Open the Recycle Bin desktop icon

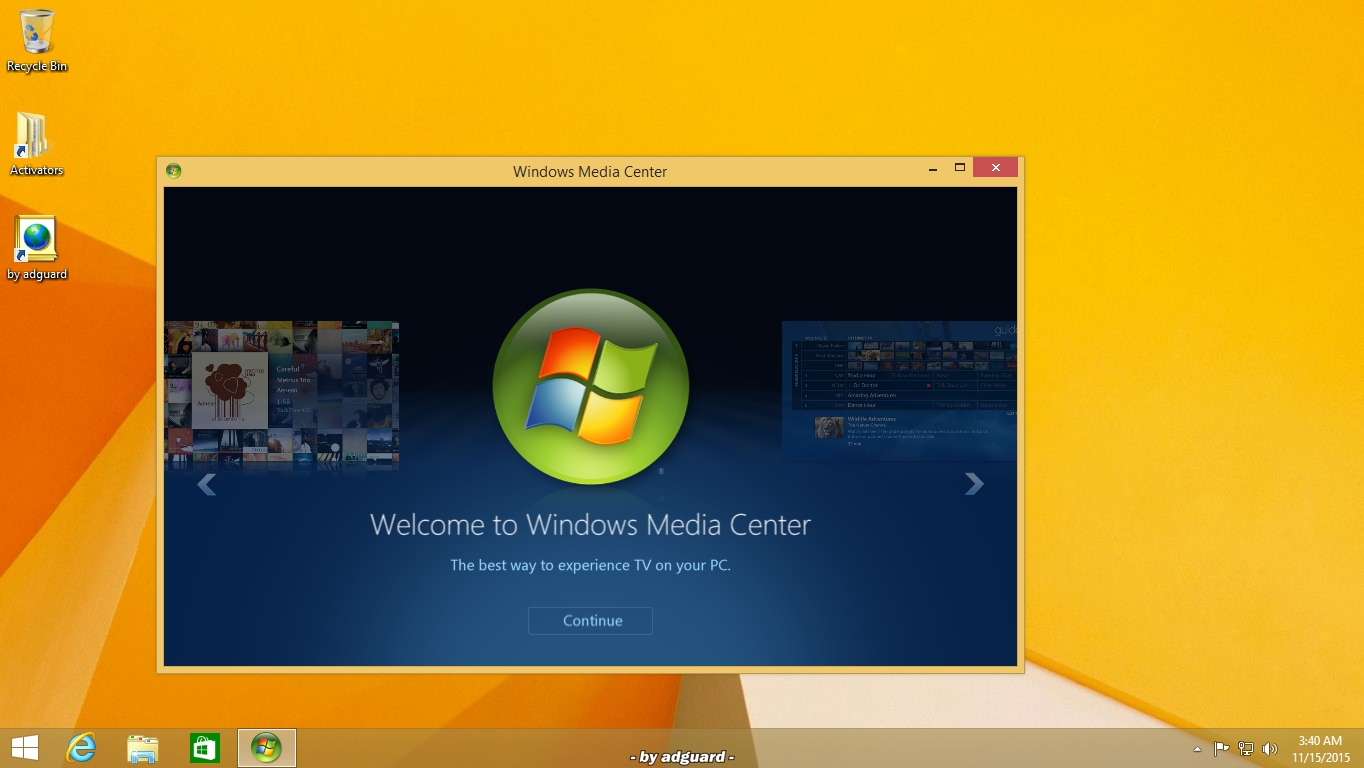click(x=37, y=41)
